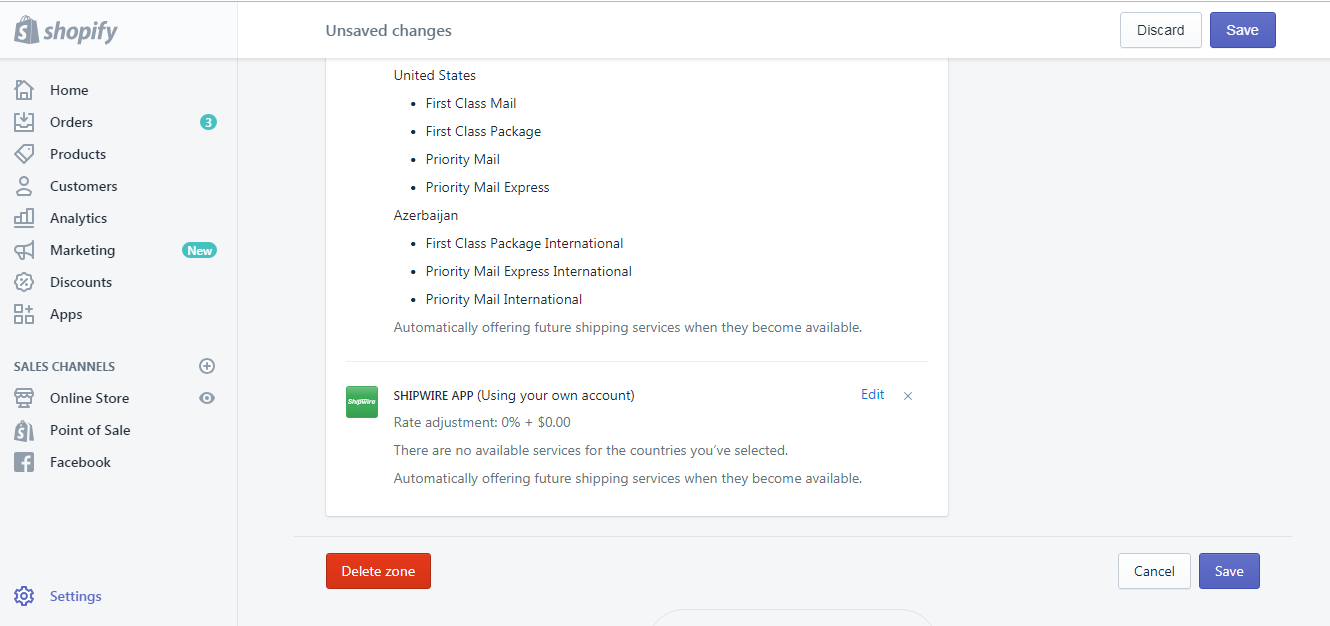Click the SALES CHANNELS heading
Viewport: 1330px width, 626px height.
pyautogui.click(x=64, y=366)
